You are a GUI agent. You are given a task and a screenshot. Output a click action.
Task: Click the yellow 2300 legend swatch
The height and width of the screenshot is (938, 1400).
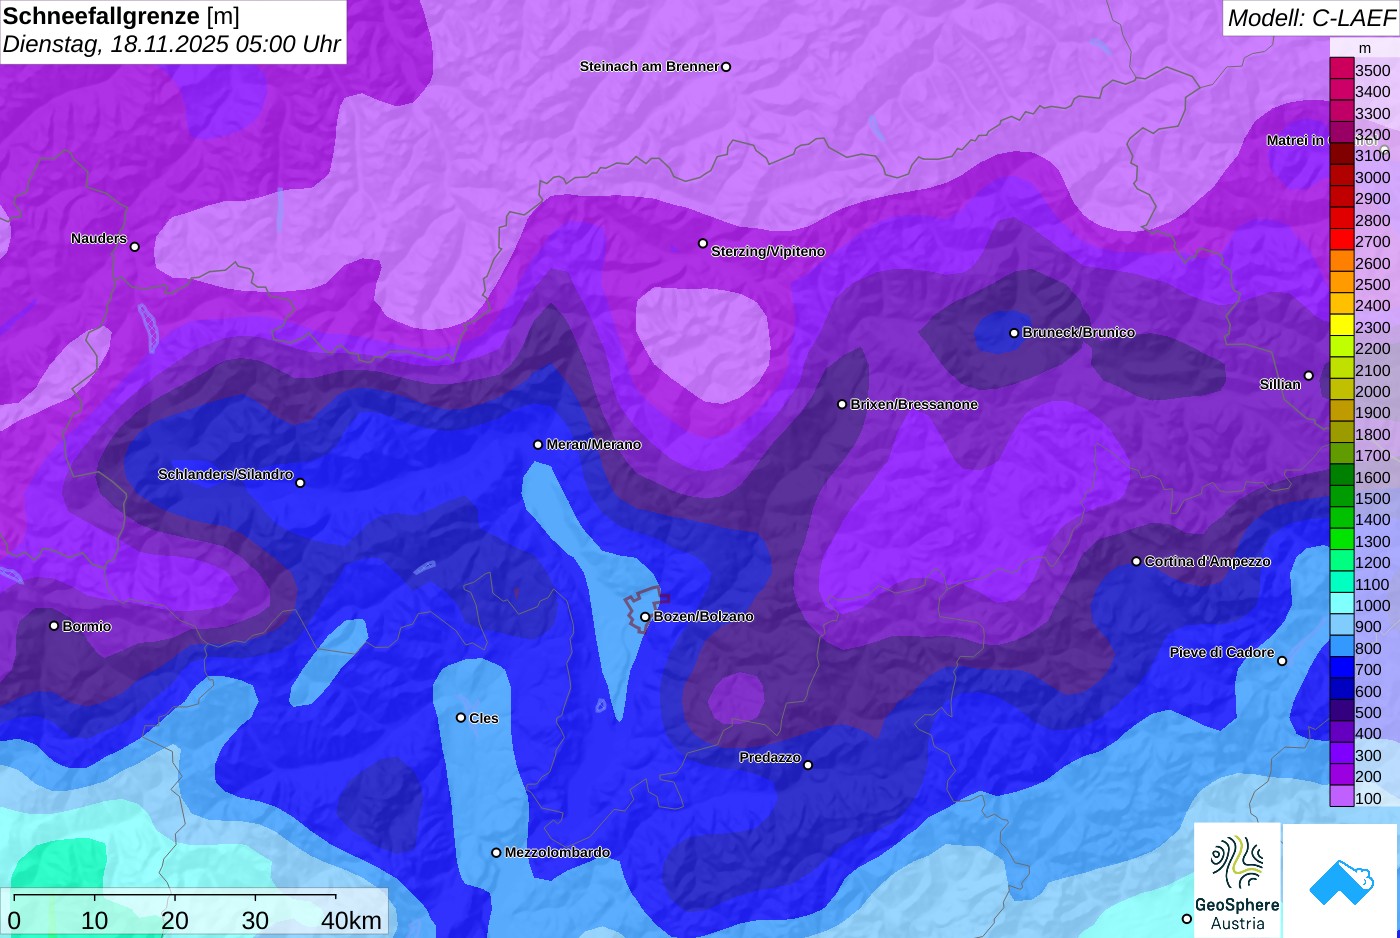click(1341, 326)
